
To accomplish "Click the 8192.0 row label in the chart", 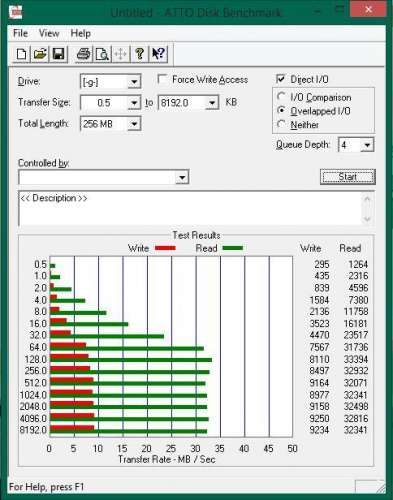I will click(x=33, y=430).
